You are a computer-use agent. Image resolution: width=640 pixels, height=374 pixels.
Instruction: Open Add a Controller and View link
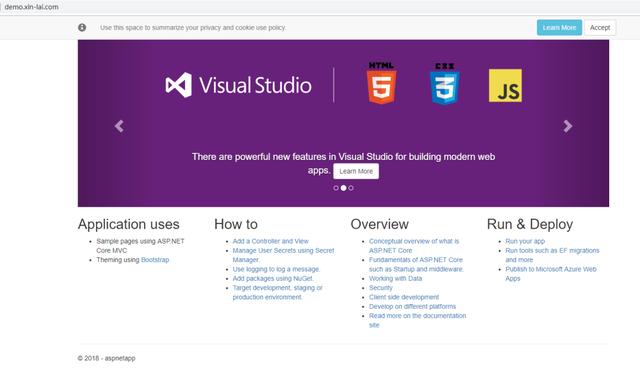click(x=271, y=241)
